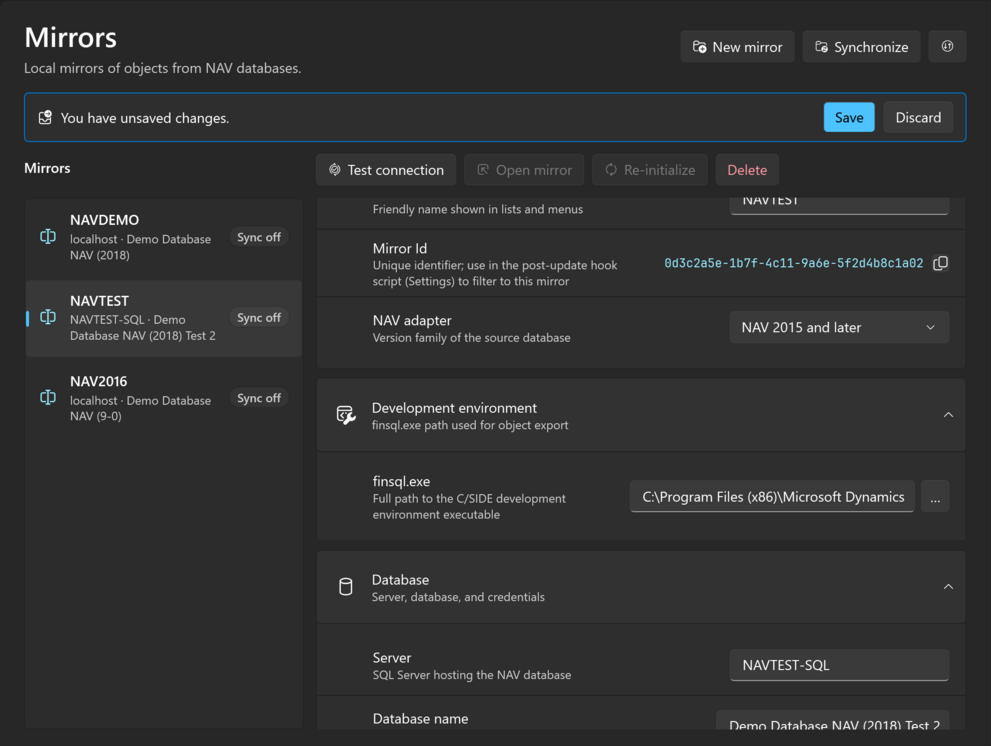Select the NAVTEST mirror in the list
This screenshot has width=991, height=746.
[x=164, y=318]
